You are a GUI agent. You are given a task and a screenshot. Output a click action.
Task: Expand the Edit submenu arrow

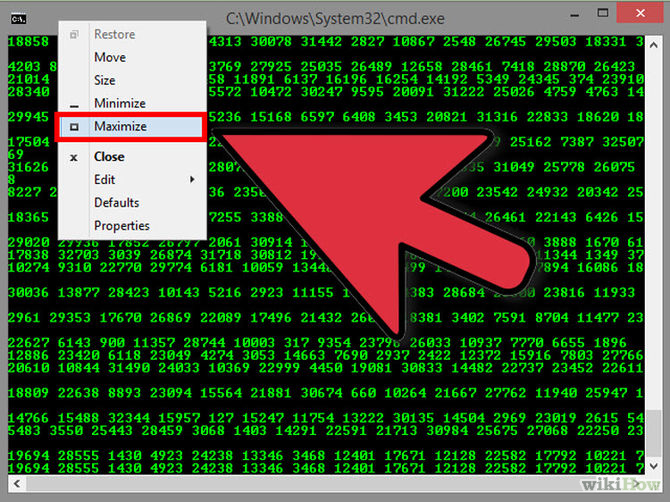tap(192, 180)
